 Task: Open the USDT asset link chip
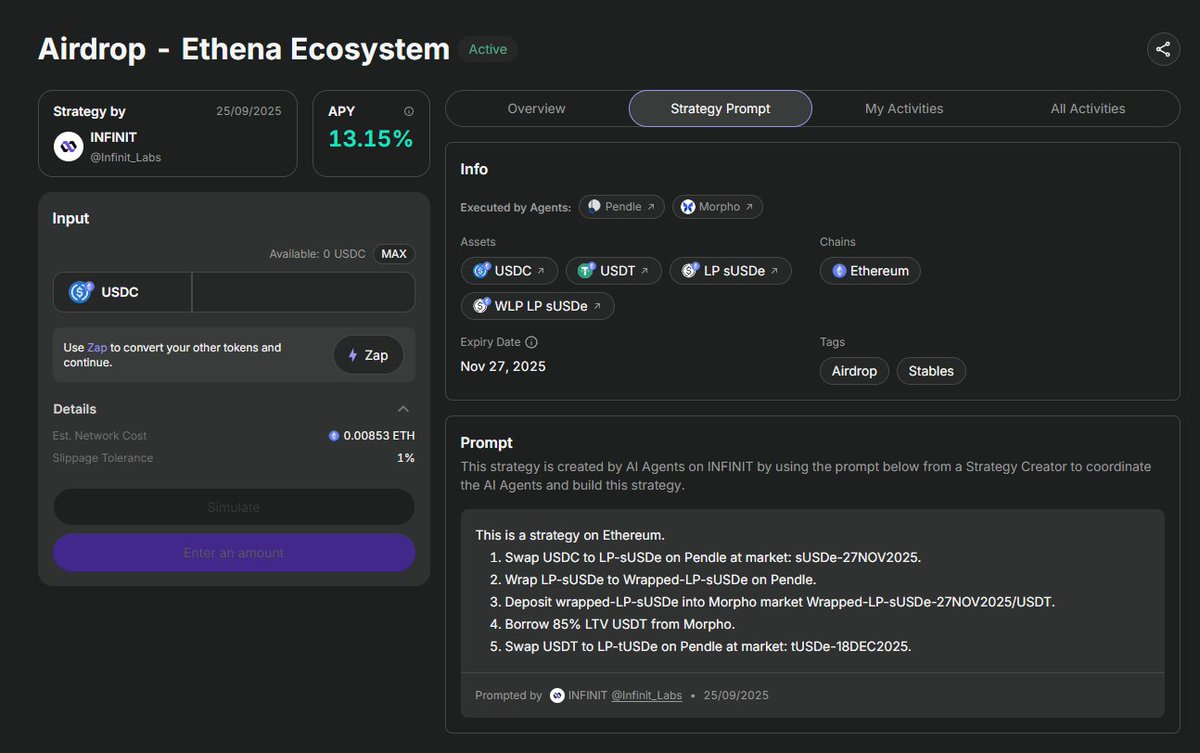click(x=614, y=271)
